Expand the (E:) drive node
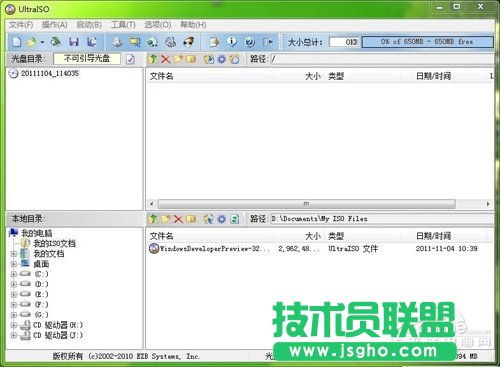This screenshot has height=367, width=500. click(x=14, y=294)
